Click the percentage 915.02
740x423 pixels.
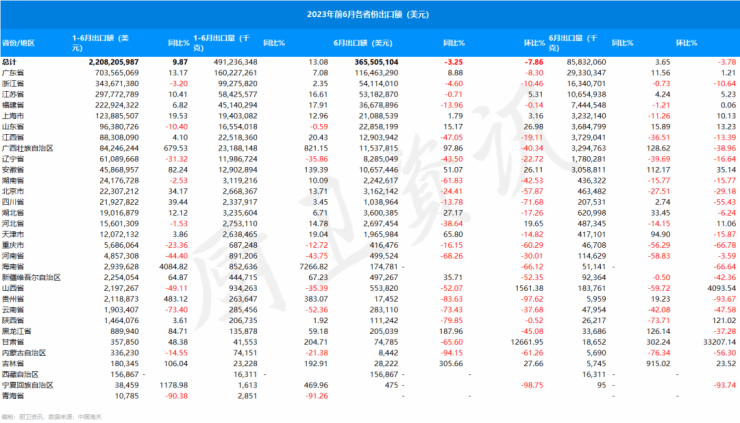[658, 364]
